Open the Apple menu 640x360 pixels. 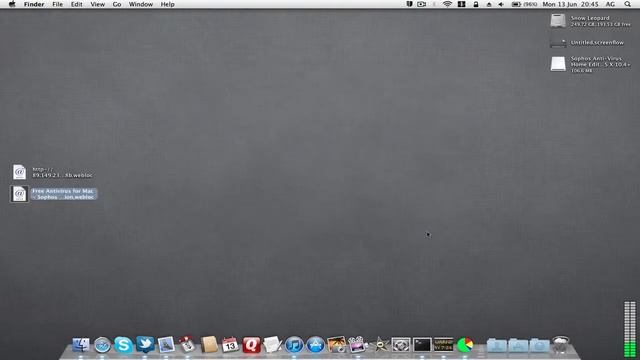click(x=12, y=4)
